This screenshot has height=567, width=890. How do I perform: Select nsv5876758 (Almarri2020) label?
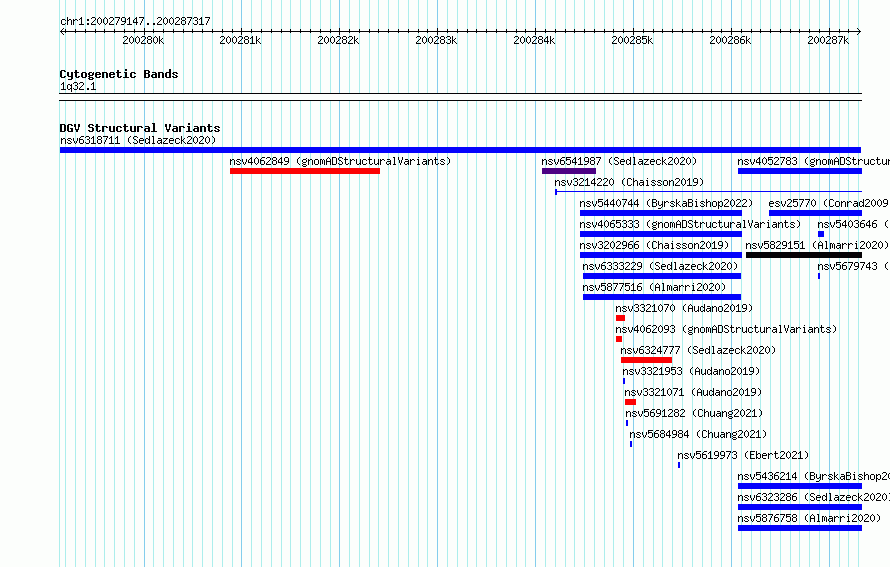pyautogui.click(x=809, y=518)
